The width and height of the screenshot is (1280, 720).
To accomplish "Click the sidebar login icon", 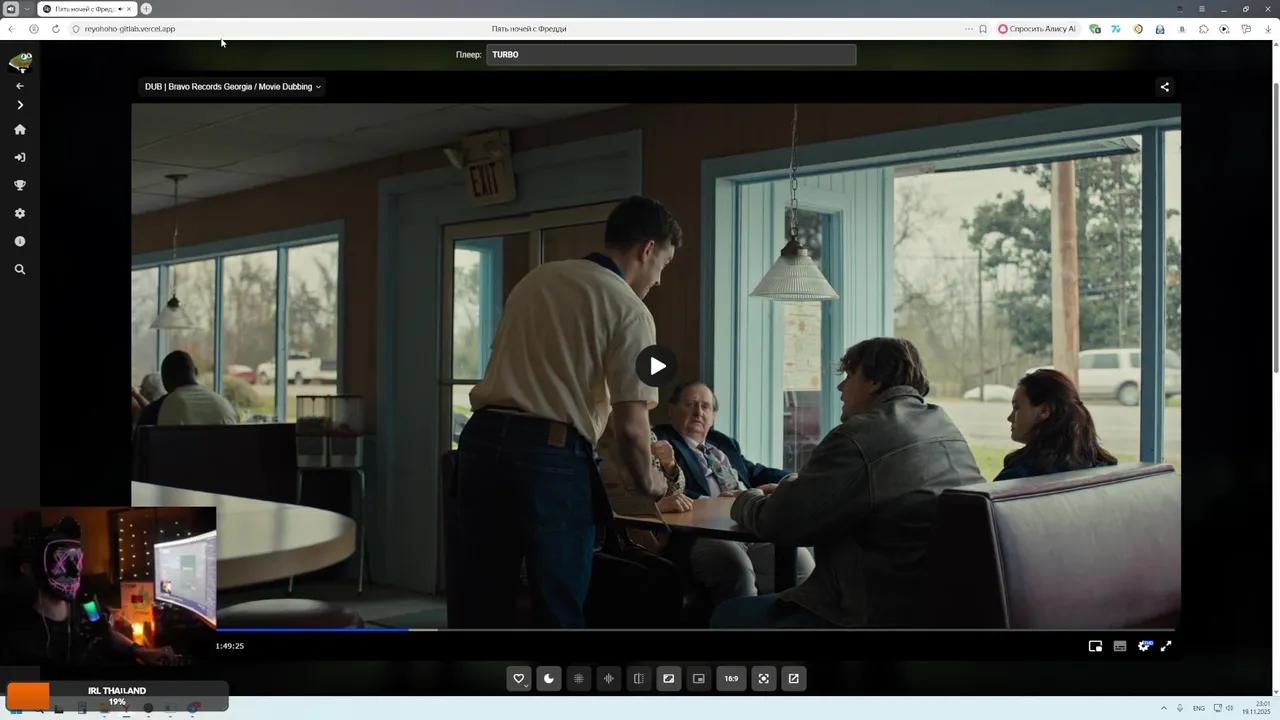I will coord(19,157).
